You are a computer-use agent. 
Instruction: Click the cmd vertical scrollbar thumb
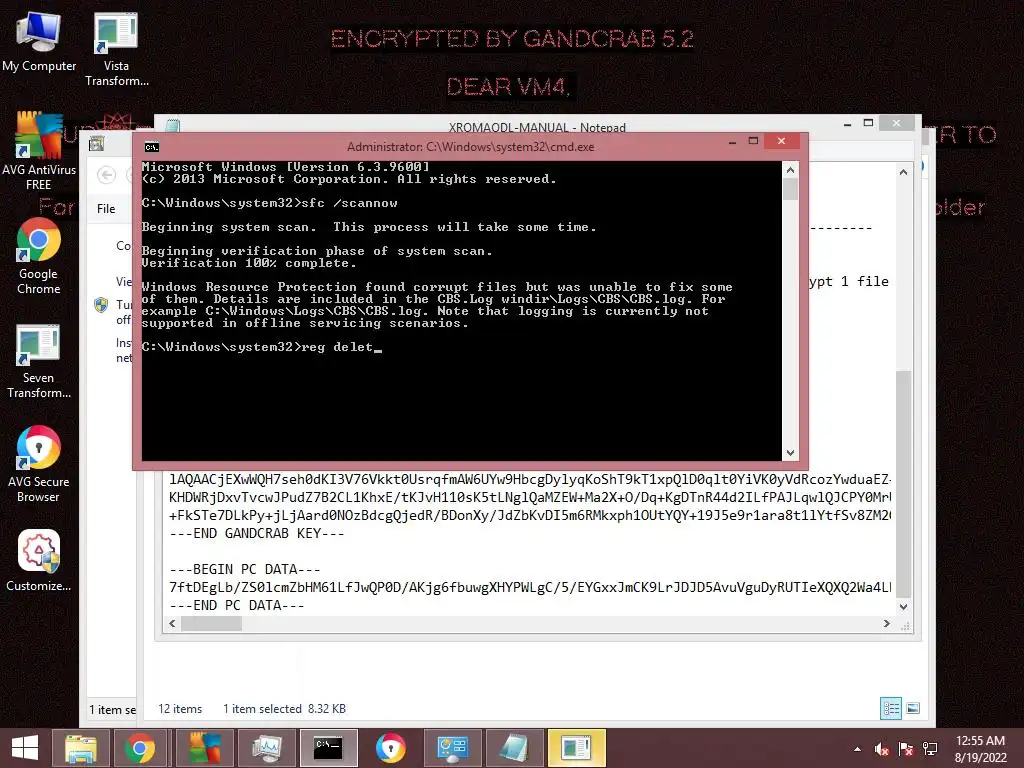[790, 189]
